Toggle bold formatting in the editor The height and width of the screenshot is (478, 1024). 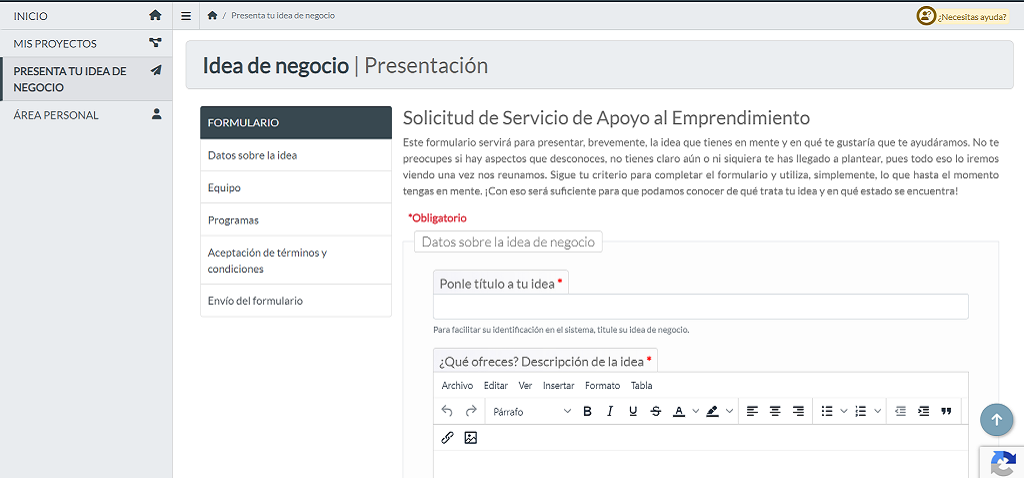pyautogui.click(x=587, y=411)
